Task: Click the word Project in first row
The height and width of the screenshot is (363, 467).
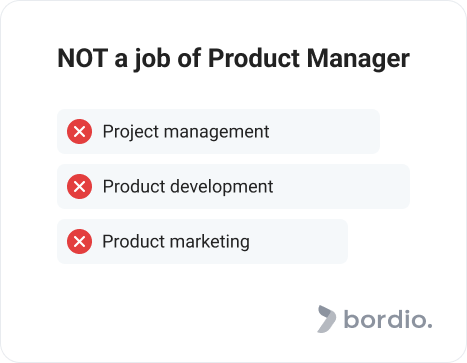Action: tap(131, 132)
